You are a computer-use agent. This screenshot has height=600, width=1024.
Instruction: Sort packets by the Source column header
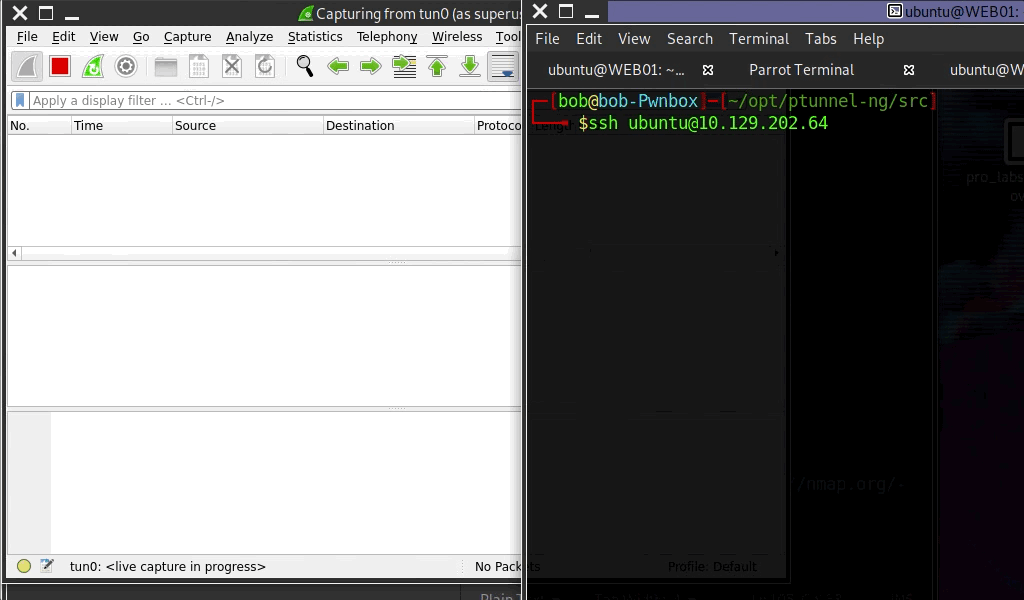[x=248, y=125]
